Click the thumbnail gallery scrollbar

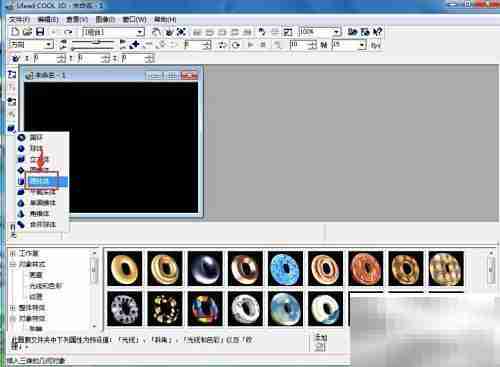coord(491,270)
